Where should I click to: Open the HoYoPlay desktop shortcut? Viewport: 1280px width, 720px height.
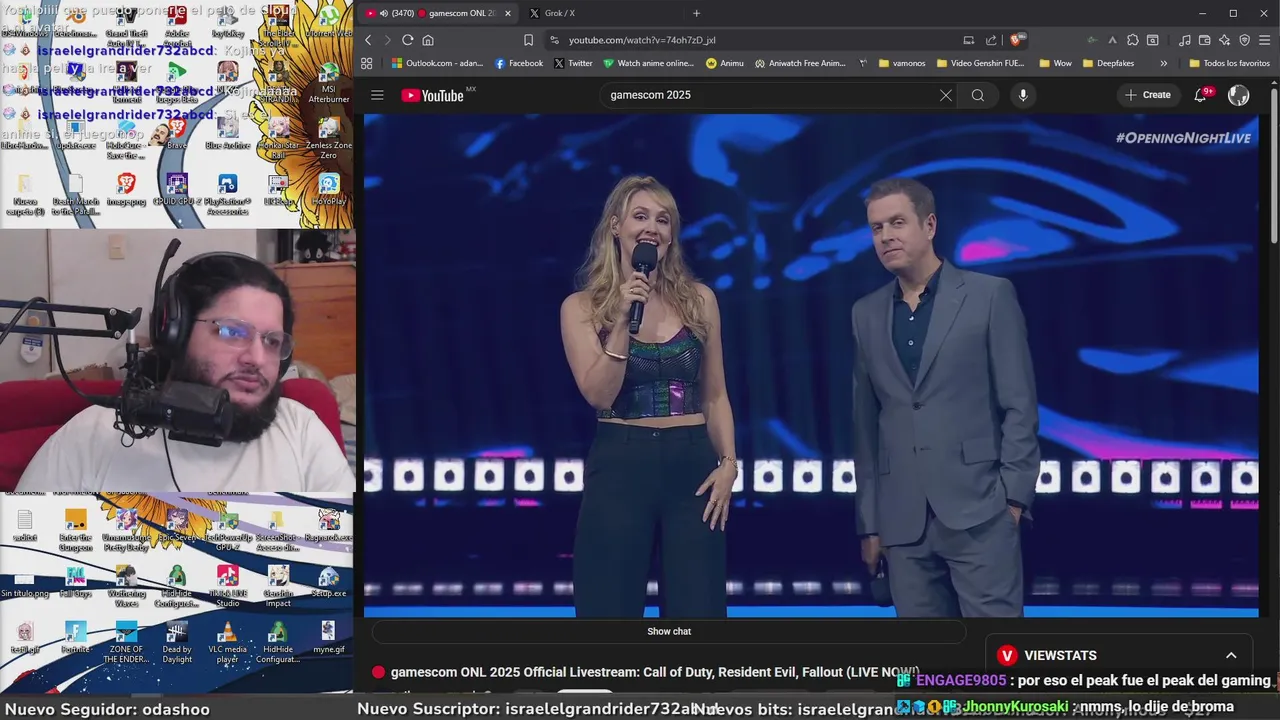(x=329, y=189)
